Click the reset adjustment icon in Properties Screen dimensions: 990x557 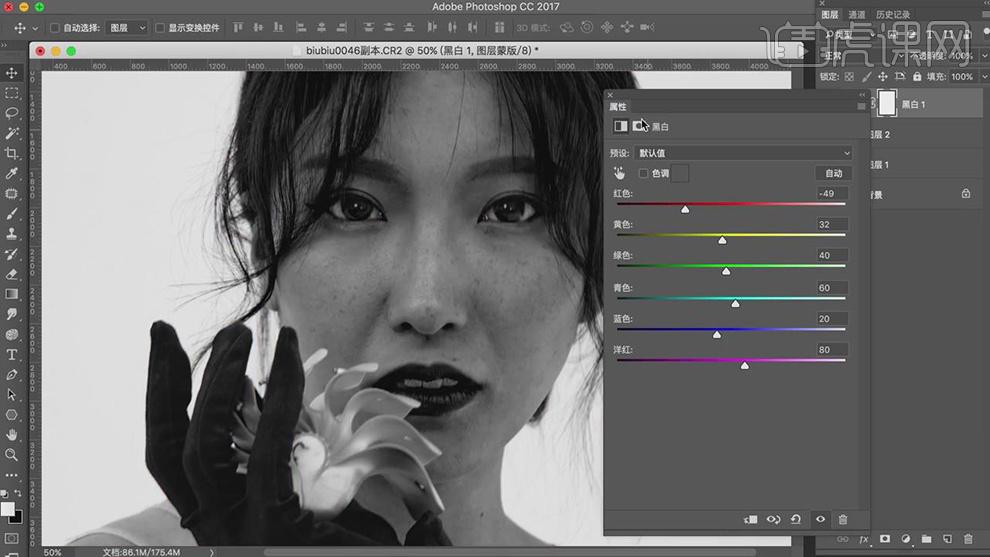[x=796, y=519]
